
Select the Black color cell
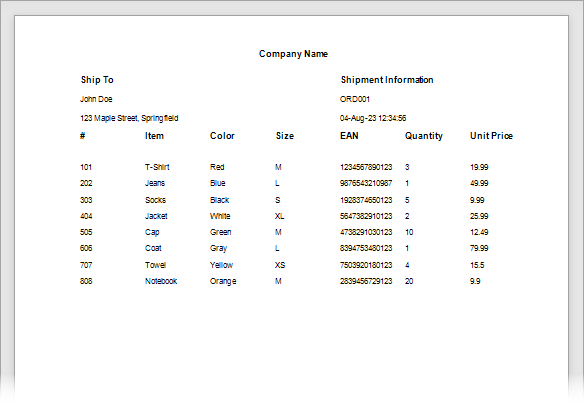pos(220,200)
